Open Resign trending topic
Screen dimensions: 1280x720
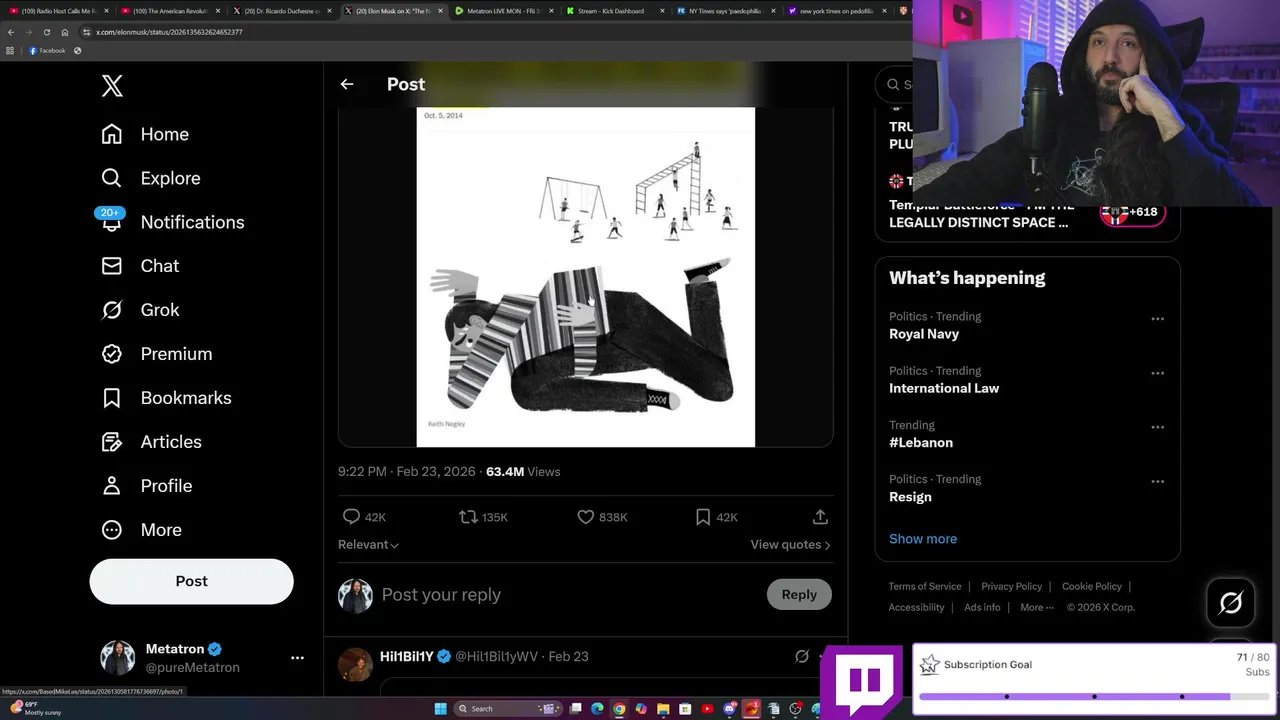point(910,497)
